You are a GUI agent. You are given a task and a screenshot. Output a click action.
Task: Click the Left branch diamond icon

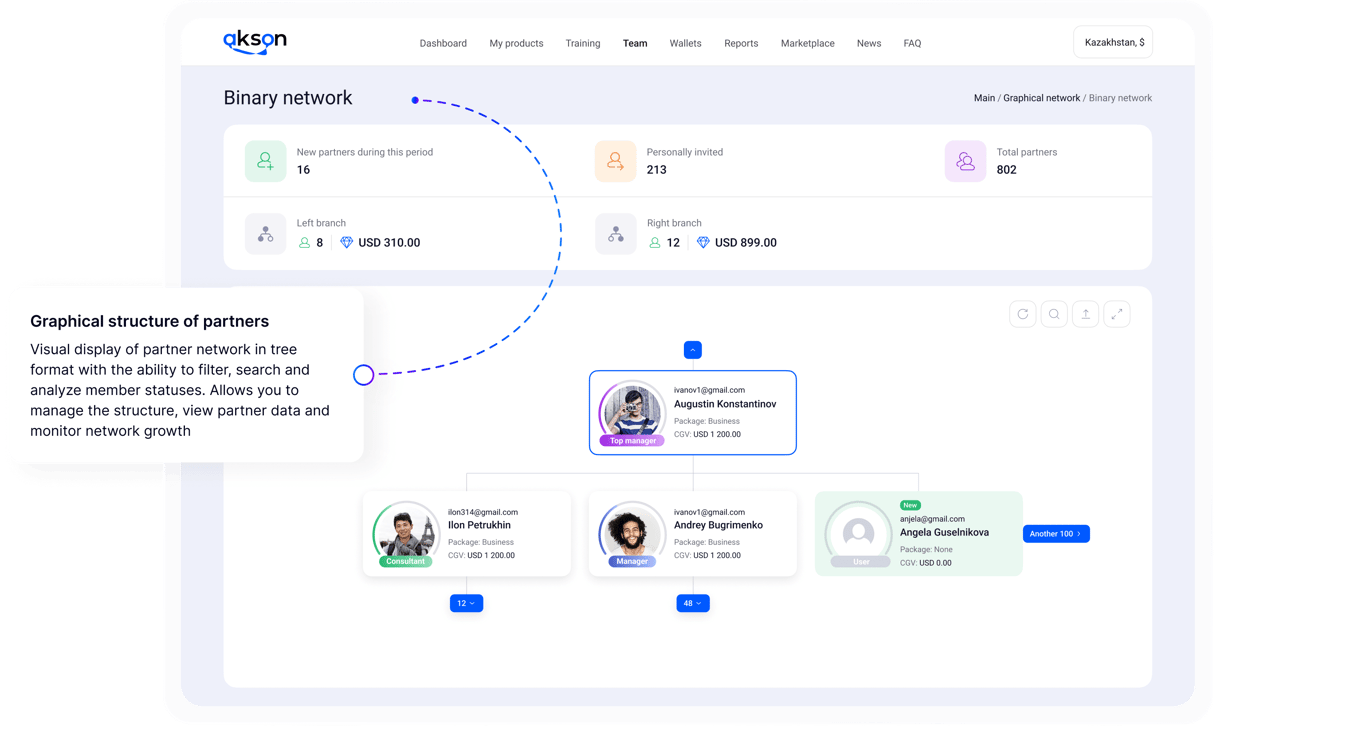point(346,242)
